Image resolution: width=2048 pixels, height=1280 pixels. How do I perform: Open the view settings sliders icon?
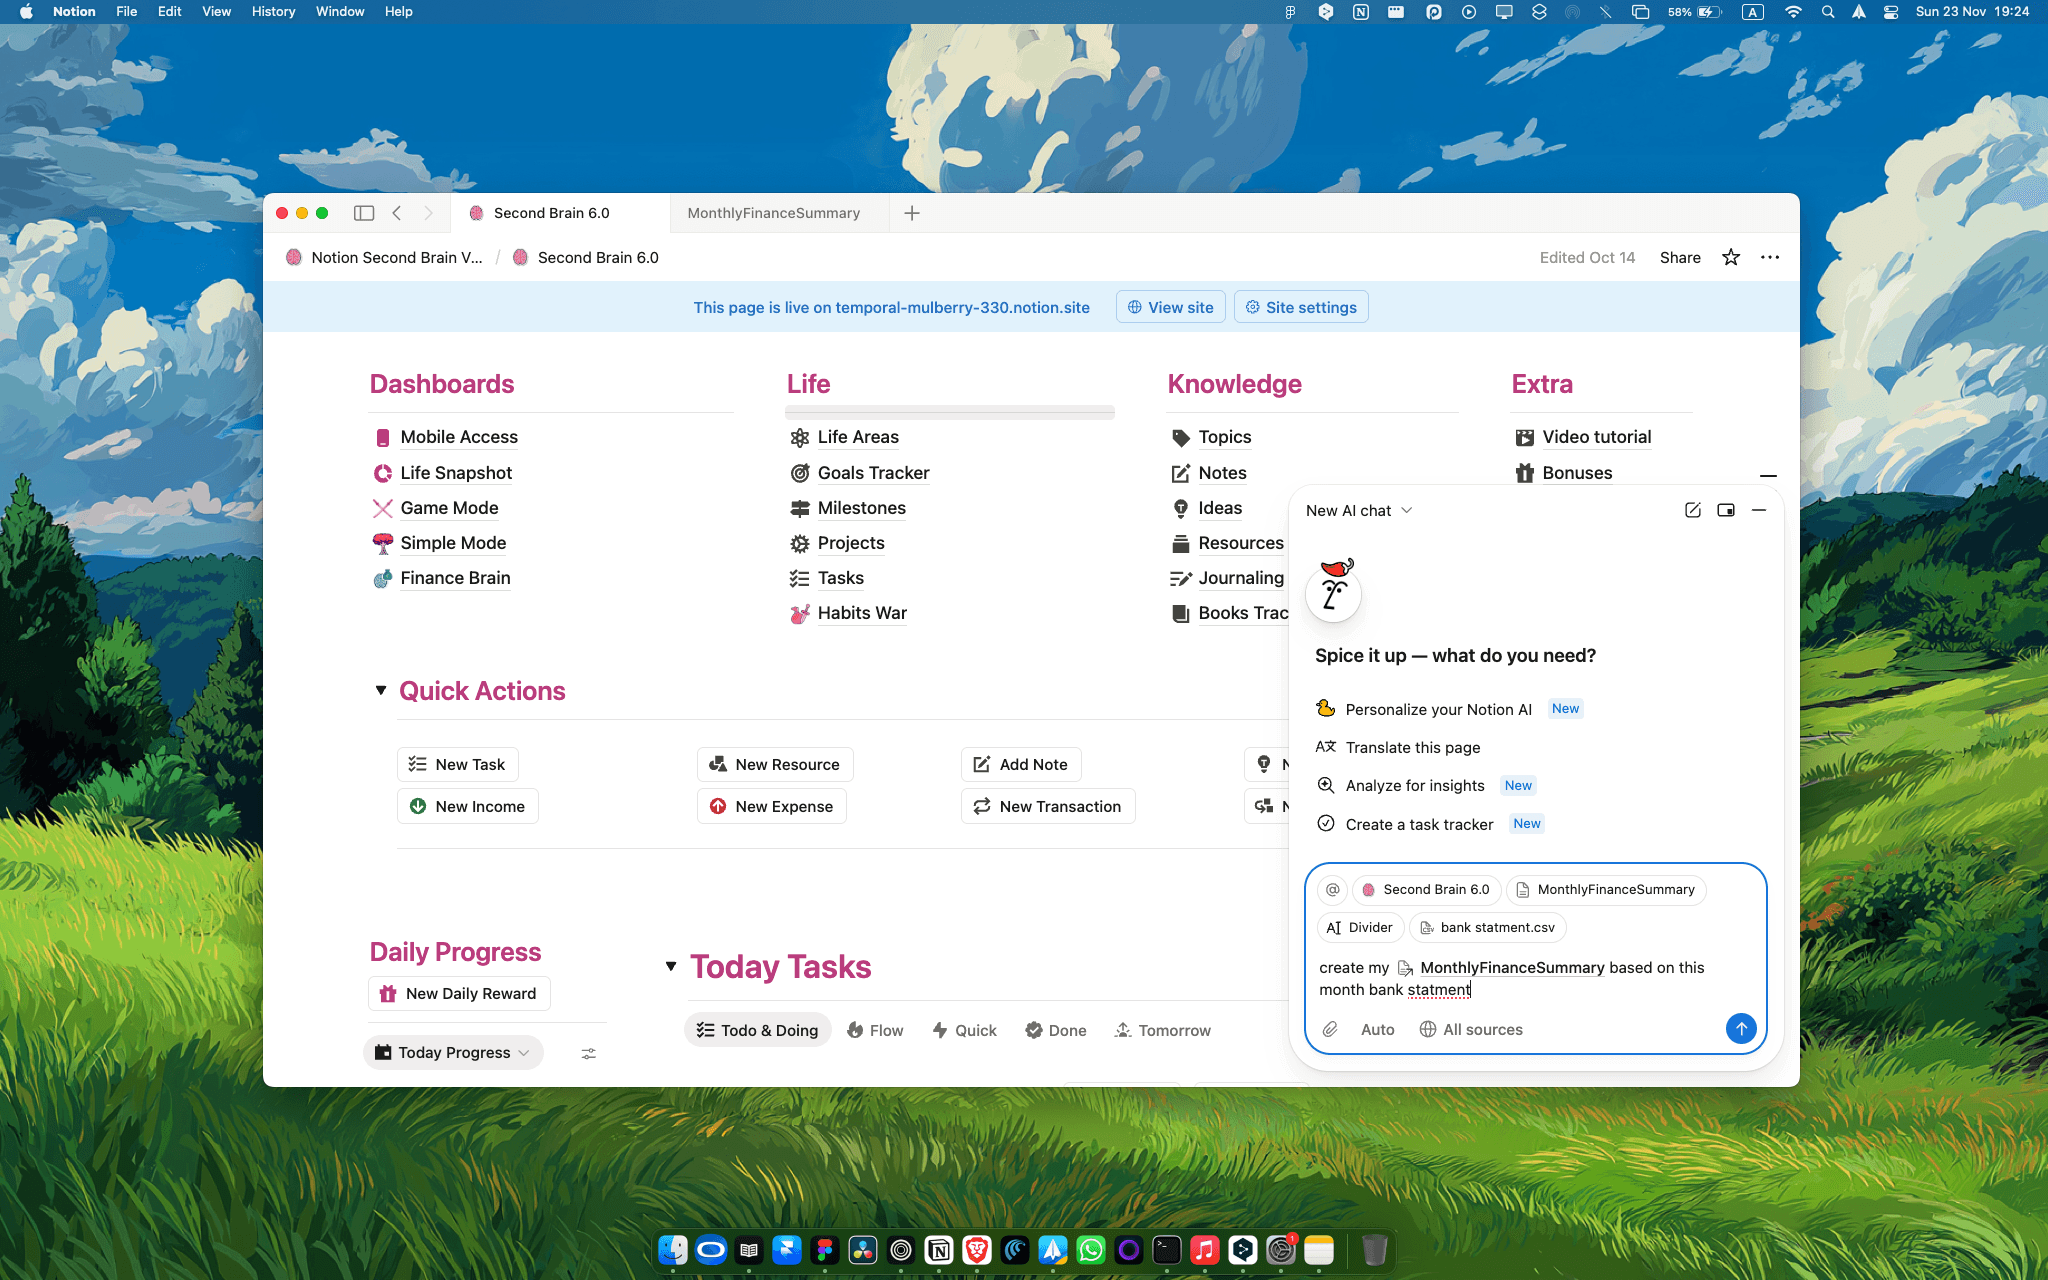[x=589, y=1053]
